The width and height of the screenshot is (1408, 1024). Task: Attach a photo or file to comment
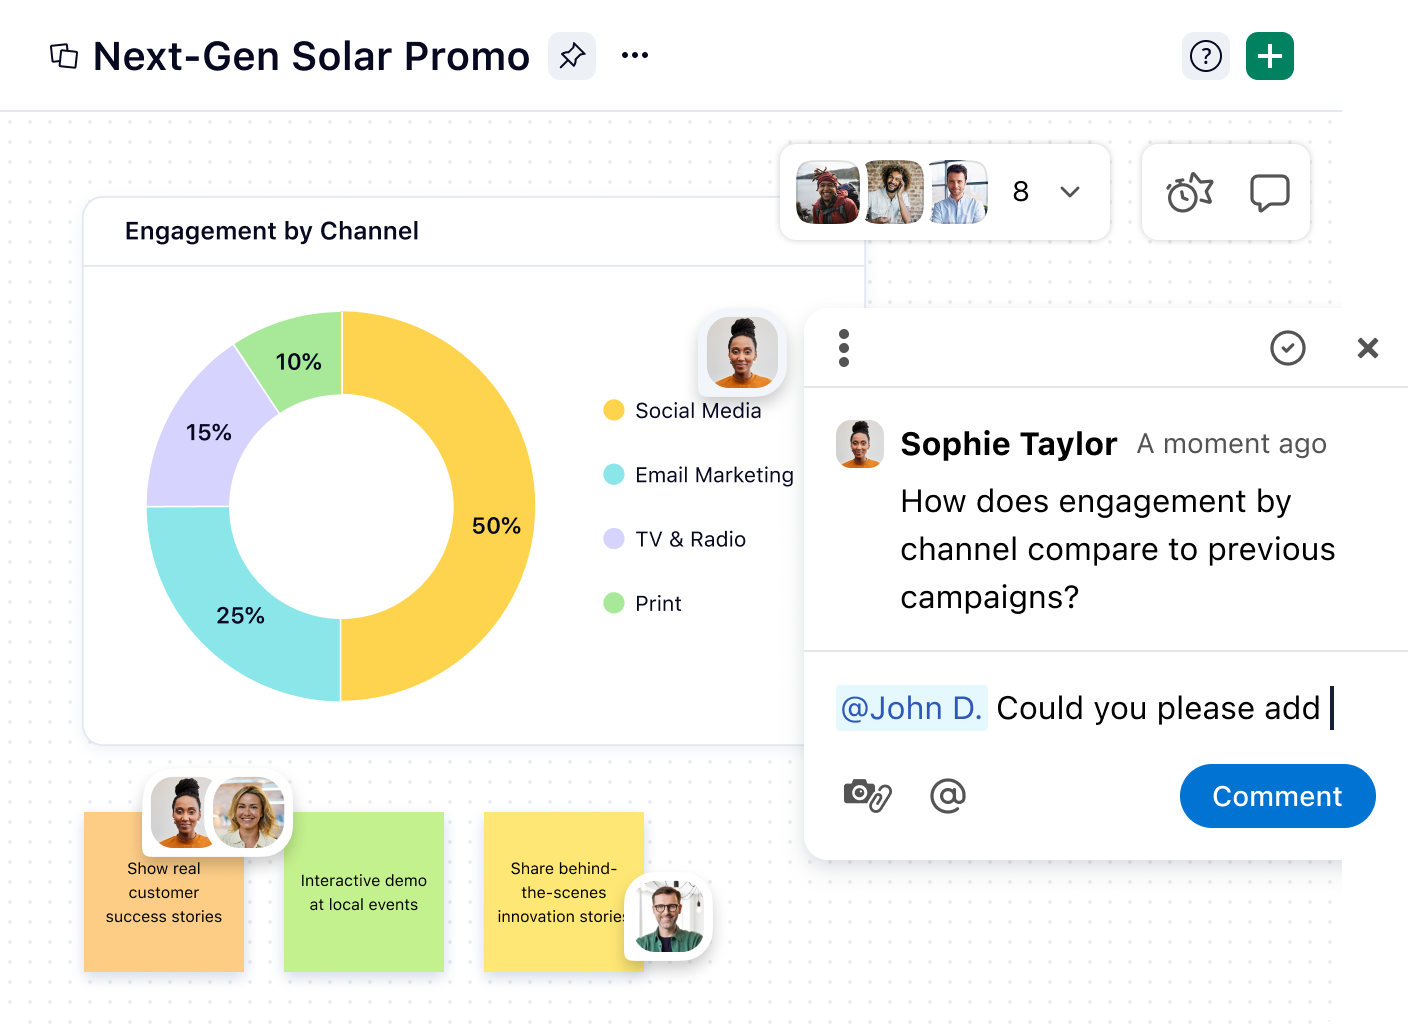click(x=867, y=795)
